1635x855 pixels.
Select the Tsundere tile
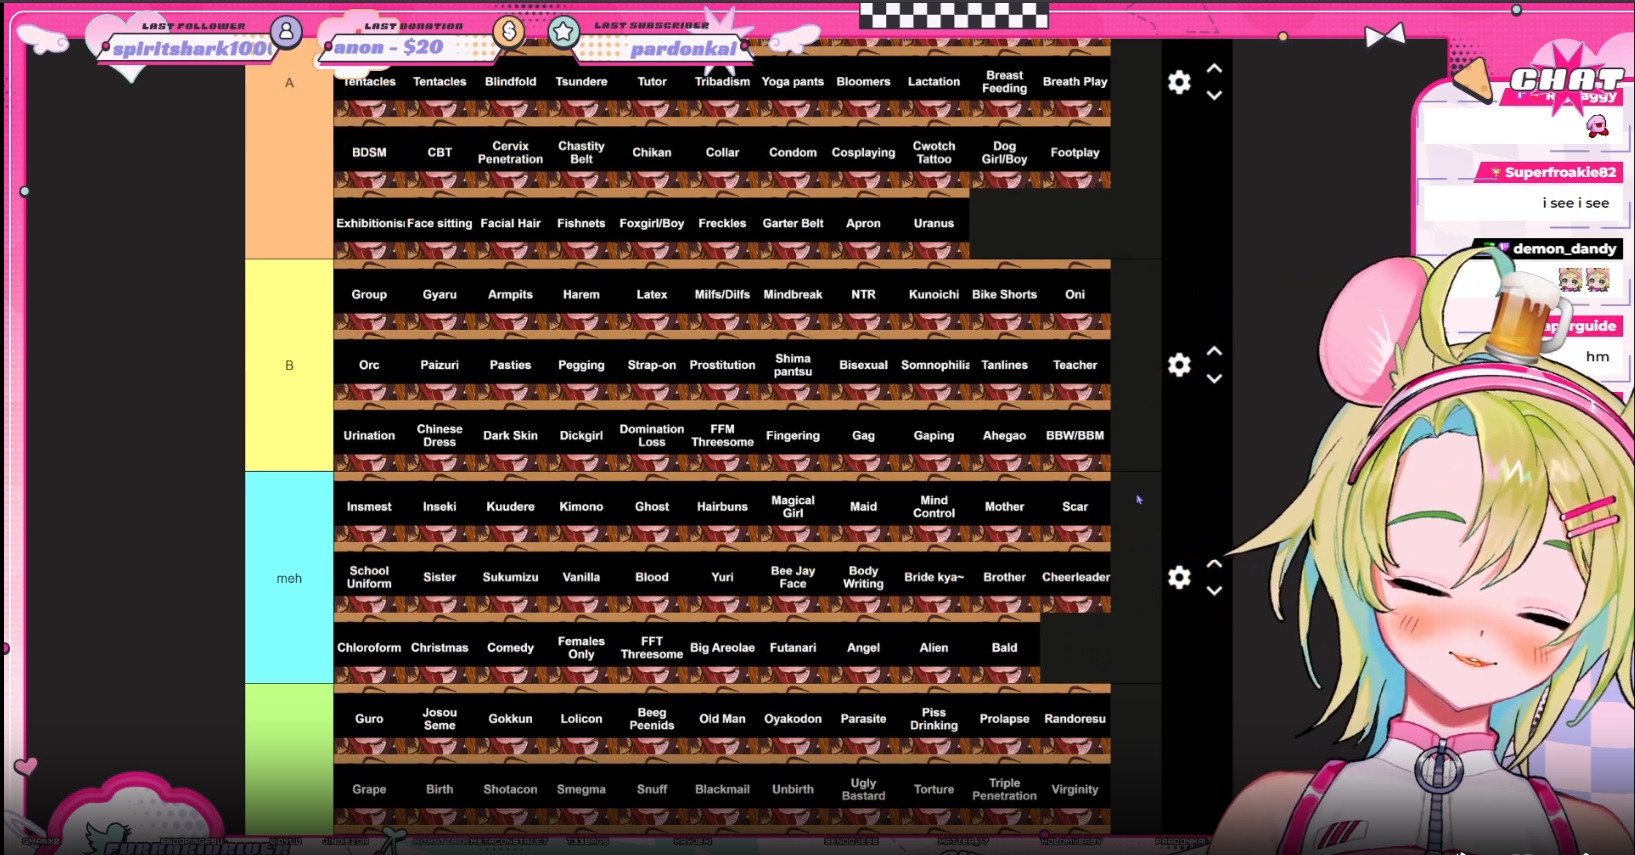[581, 82]
